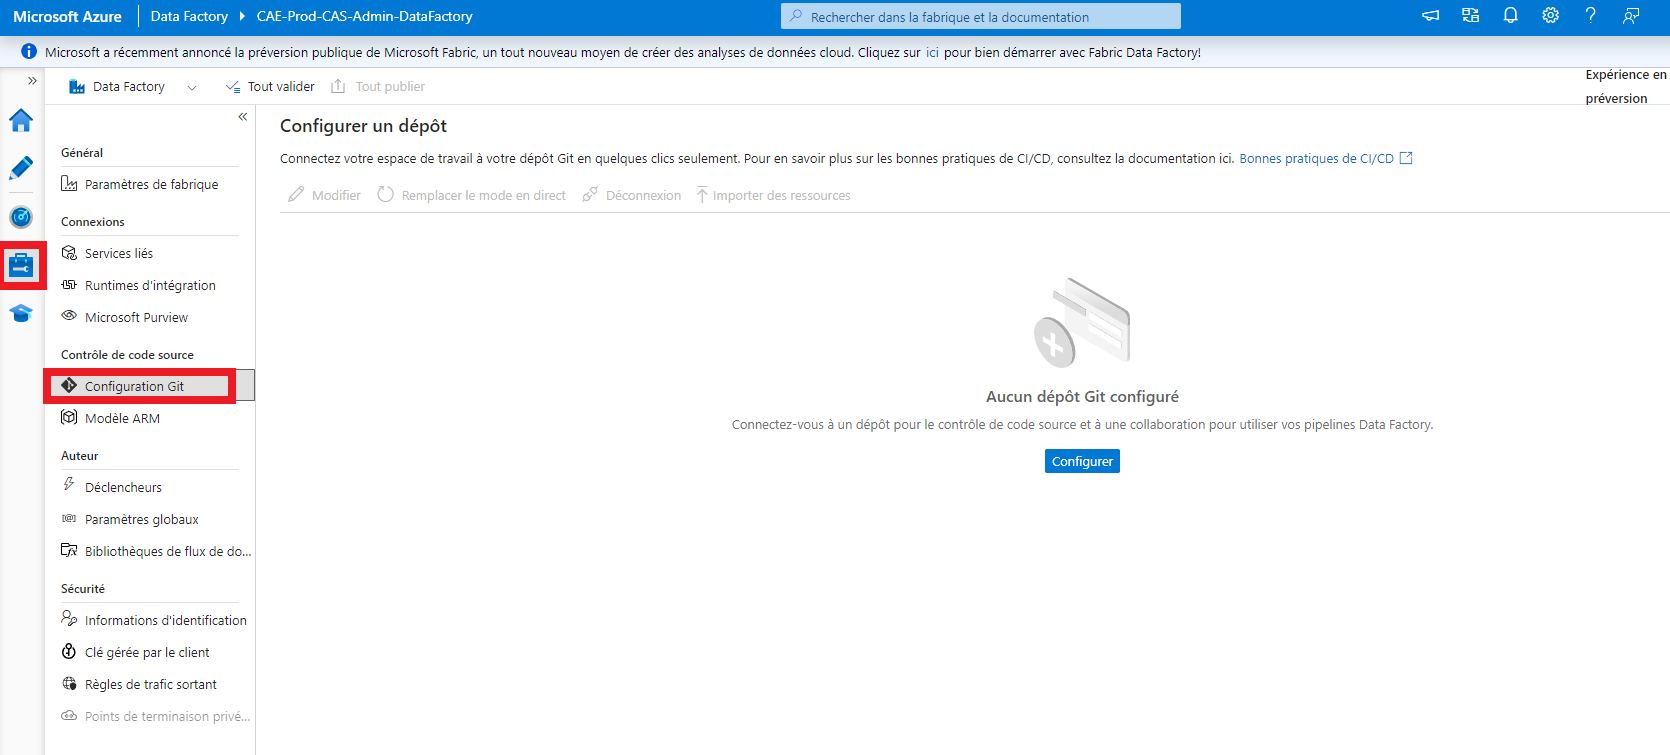Click Tout valider in toolbar
Viewport: 1670px width, 755px height.
point(270,87)
